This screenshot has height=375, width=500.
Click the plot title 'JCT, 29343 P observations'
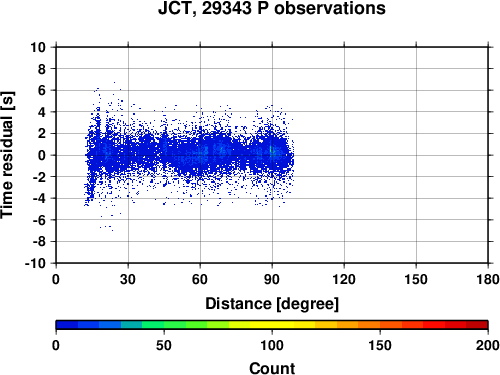[272, 9]
